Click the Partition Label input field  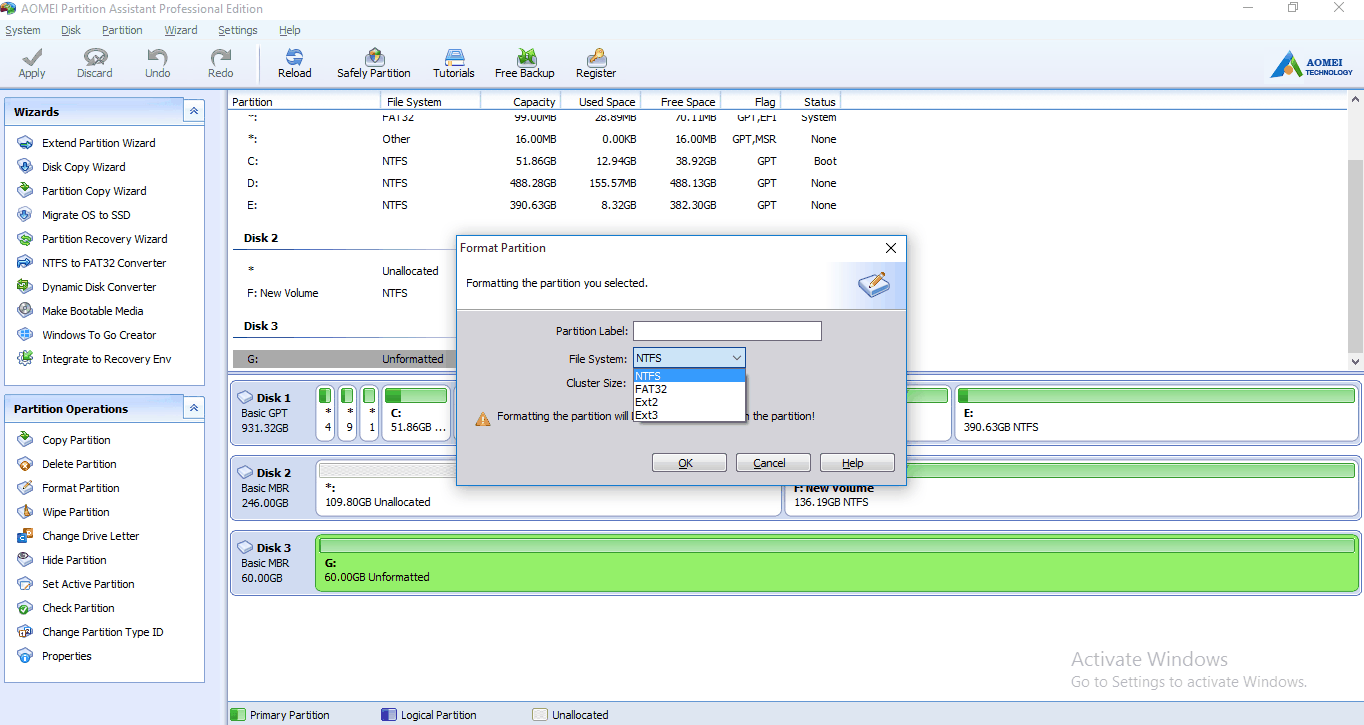(727, 331)
